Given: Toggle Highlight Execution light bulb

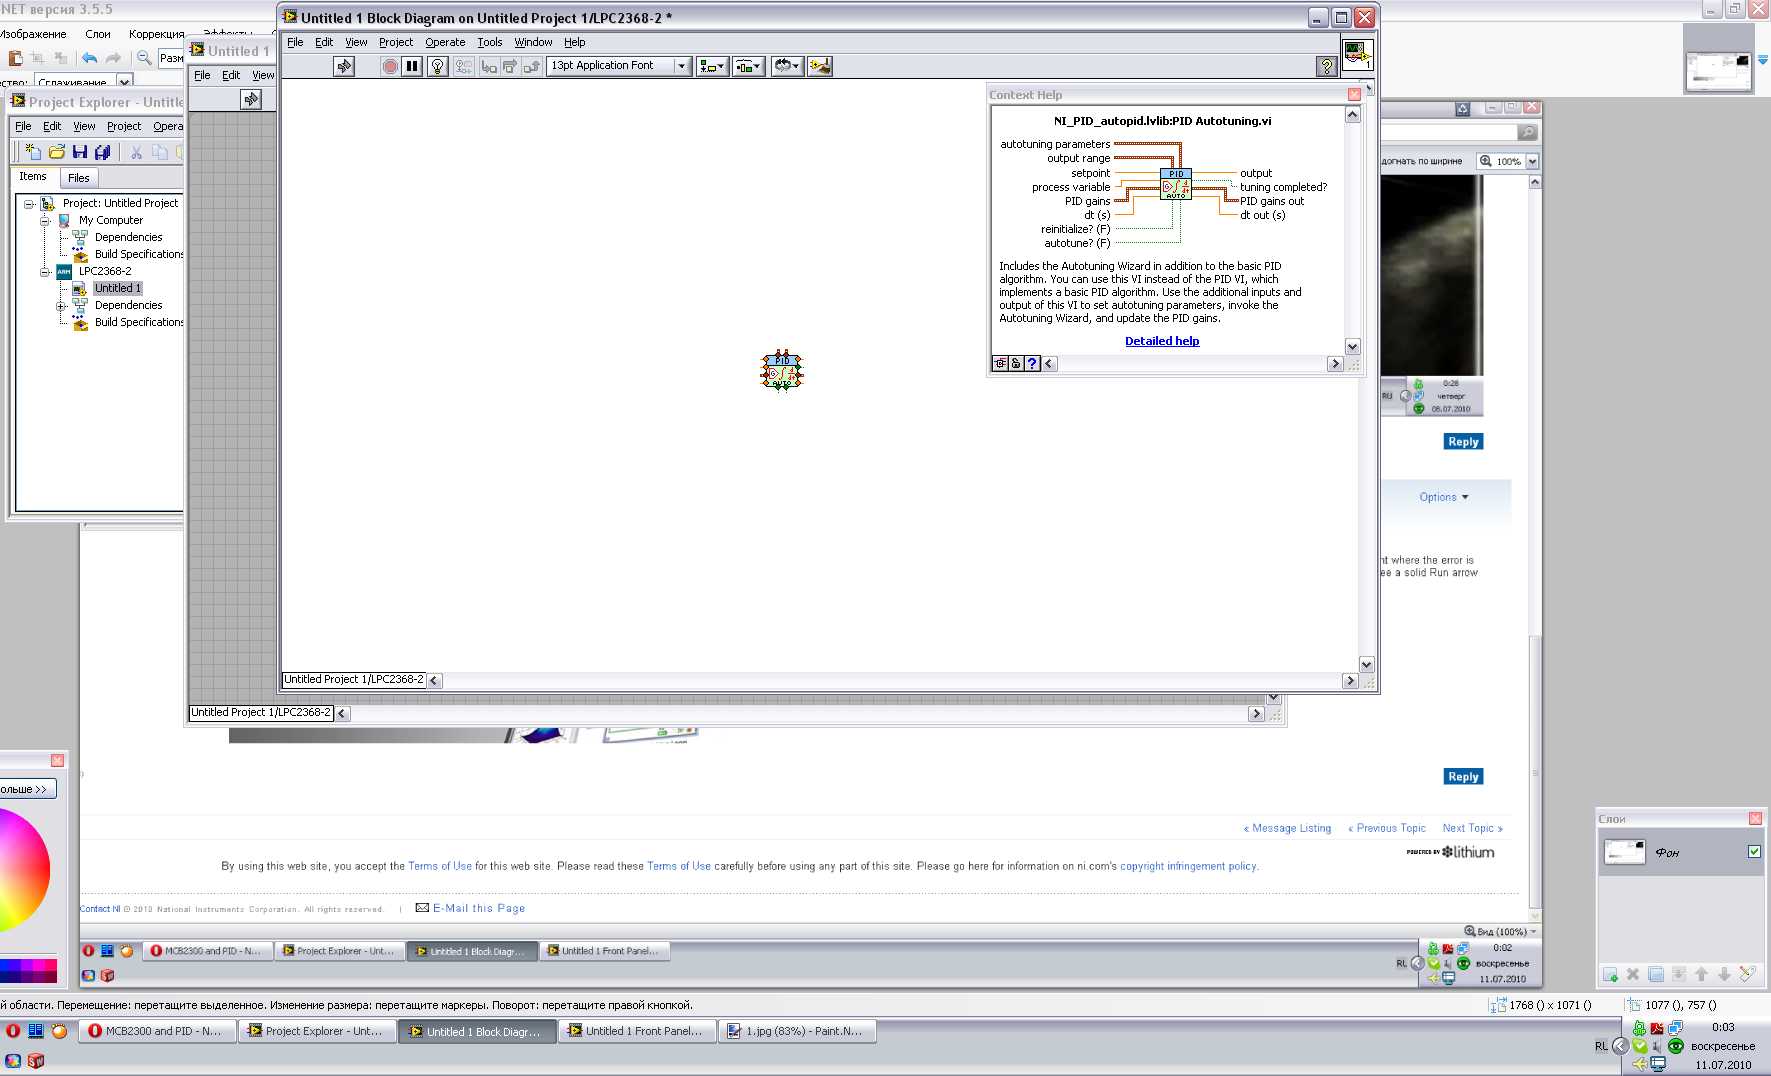Looking at the screenshot, I should coord(437,66).
